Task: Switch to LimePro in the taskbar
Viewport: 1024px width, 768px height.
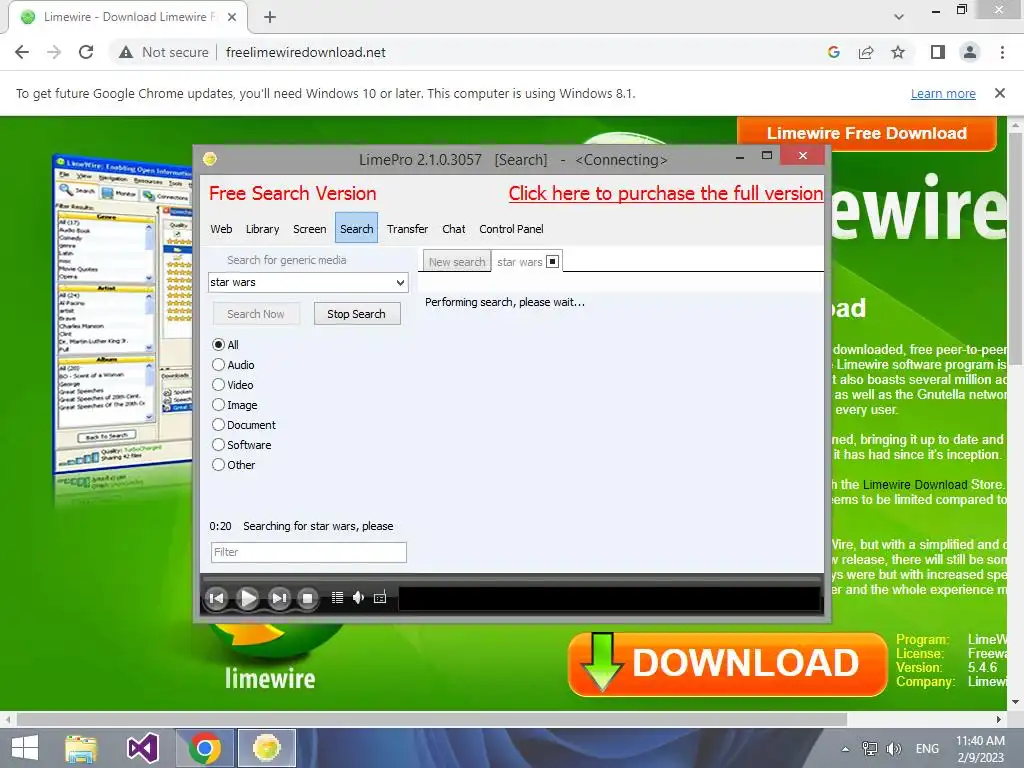Action: pyautogui.click(x=266, y=748)
